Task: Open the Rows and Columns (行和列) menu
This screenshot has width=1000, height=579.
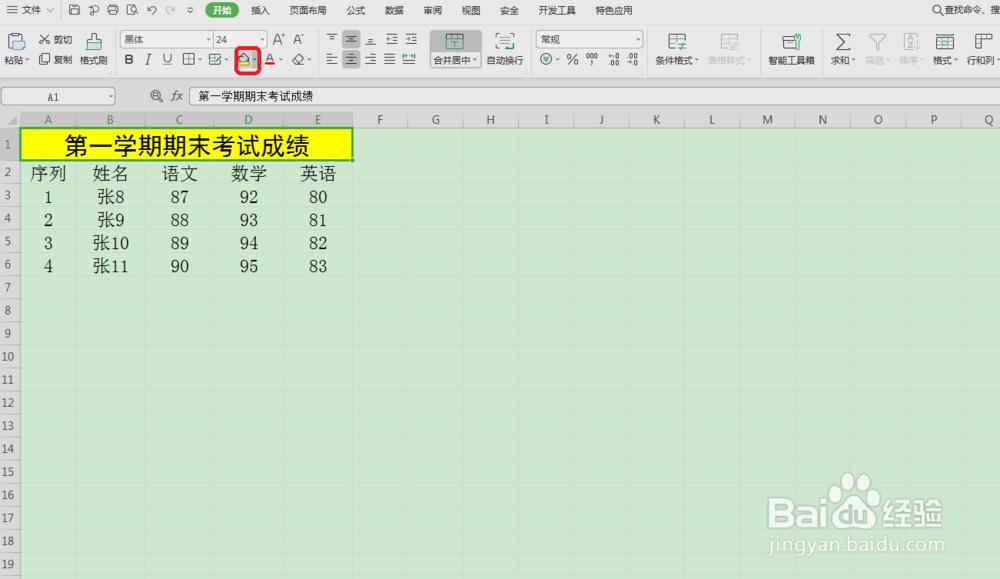Action: (982, 48)
